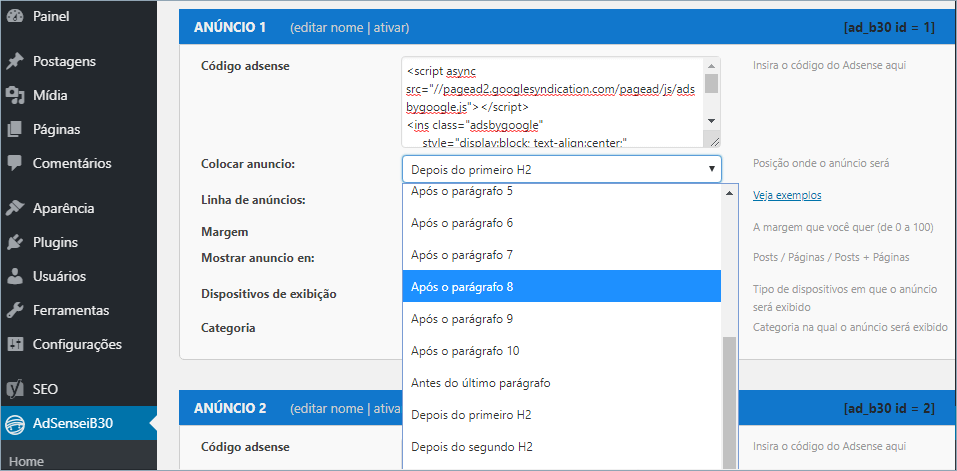Choose Após o parágrafo 10 option
Image resolution: width=957 pixels, height=471 pixels.
click(562, 351)
